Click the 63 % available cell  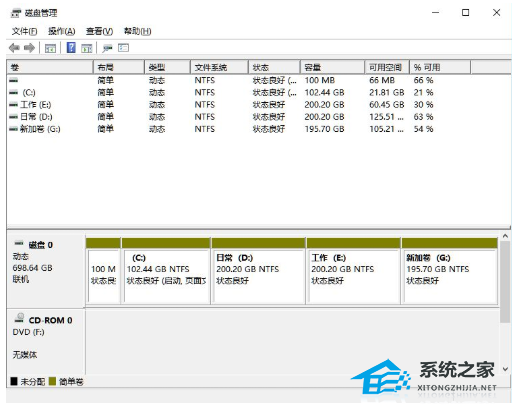click(x=423, y=117)
